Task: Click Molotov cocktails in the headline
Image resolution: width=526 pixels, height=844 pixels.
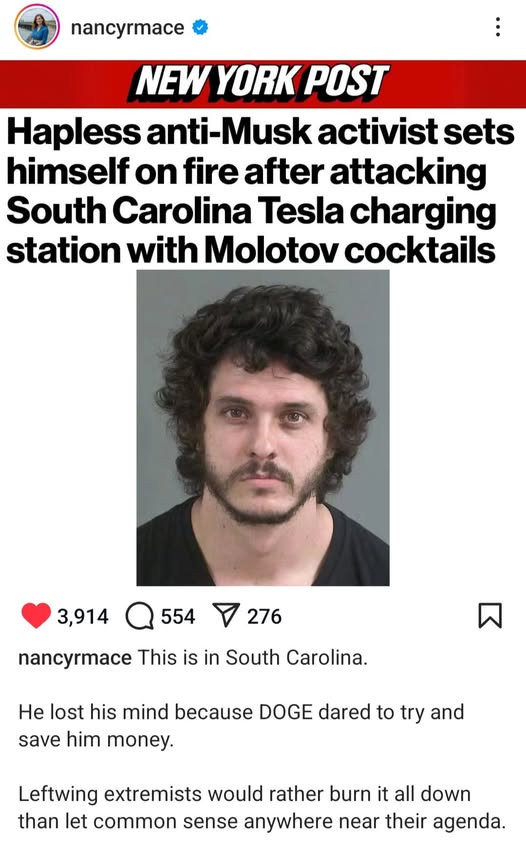Action: tap(350, 250)
